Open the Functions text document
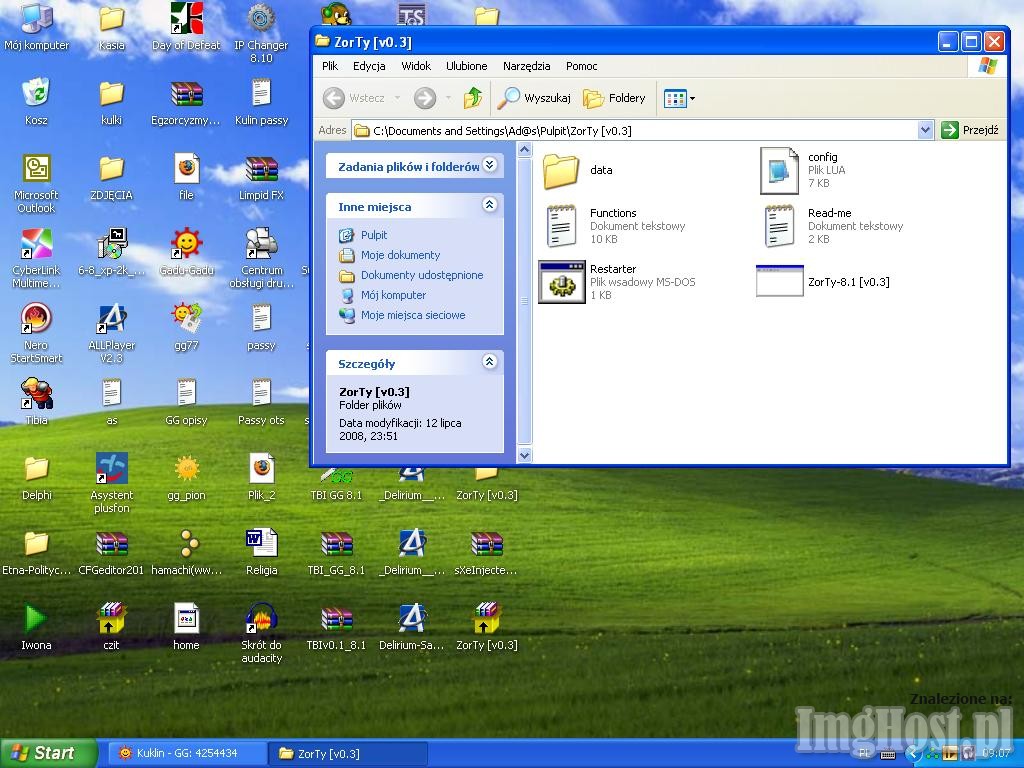Screen dimensions: 1024x768 point(562,226)
